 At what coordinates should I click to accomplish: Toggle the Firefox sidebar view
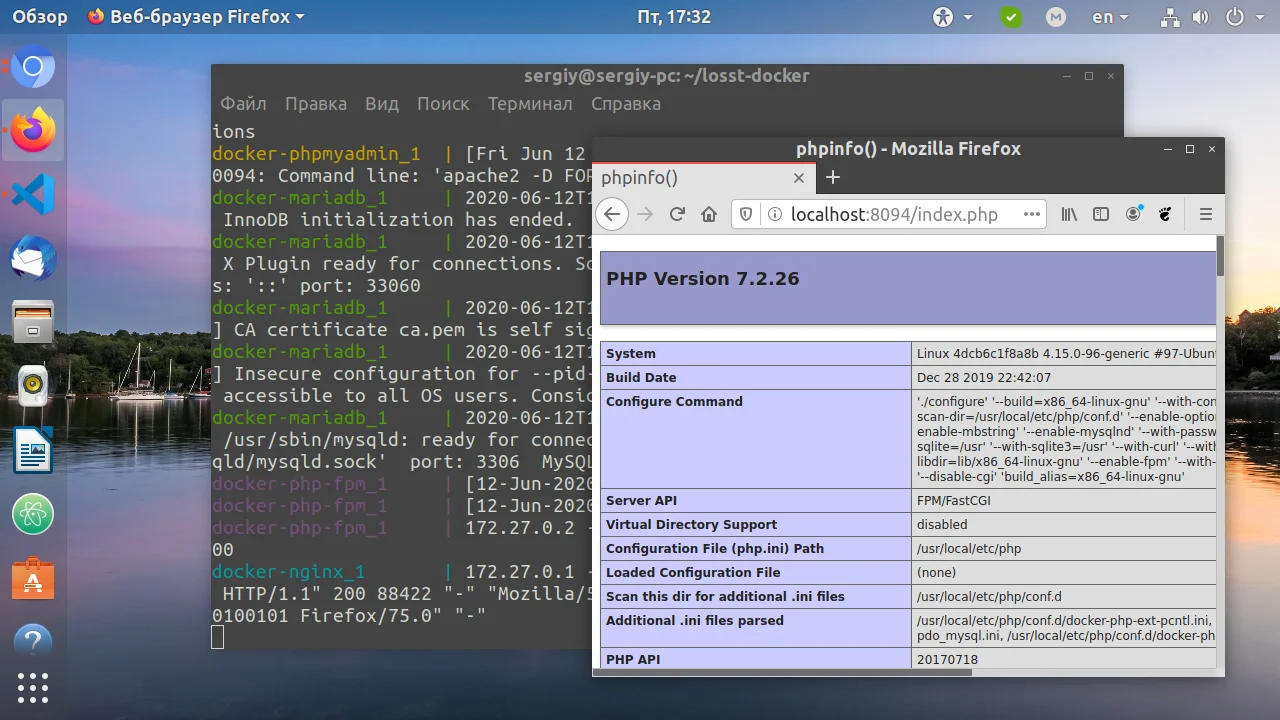[x=1101, y=214]
